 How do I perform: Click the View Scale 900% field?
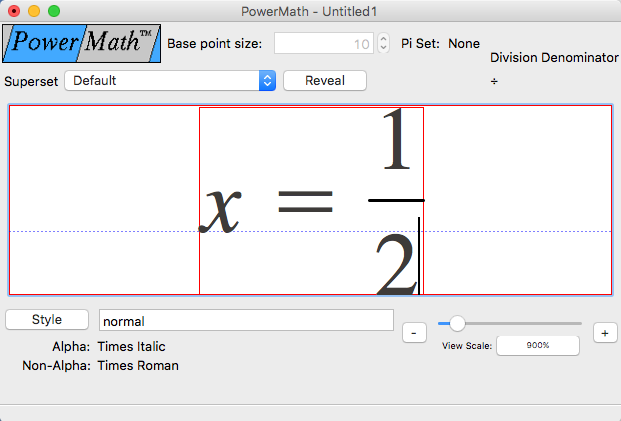tap(538, 345)
